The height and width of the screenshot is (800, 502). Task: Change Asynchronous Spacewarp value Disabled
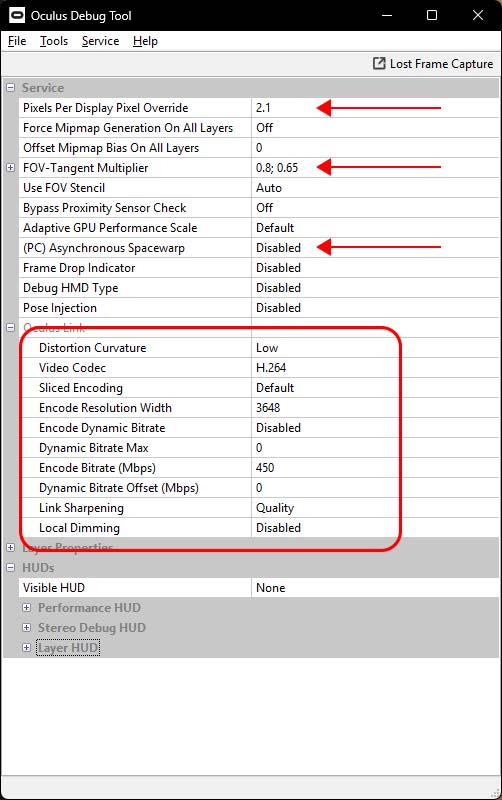(375, 247)
